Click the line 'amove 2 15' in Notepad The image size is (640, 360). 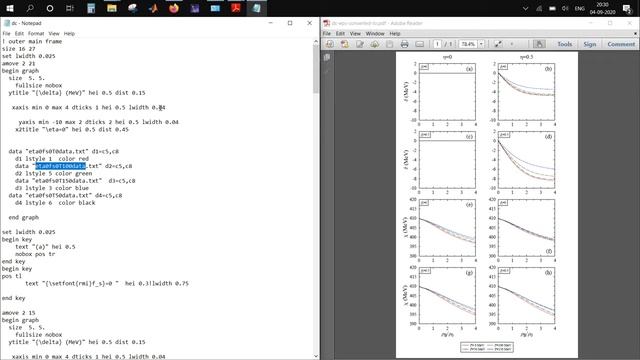coord(18,313)
